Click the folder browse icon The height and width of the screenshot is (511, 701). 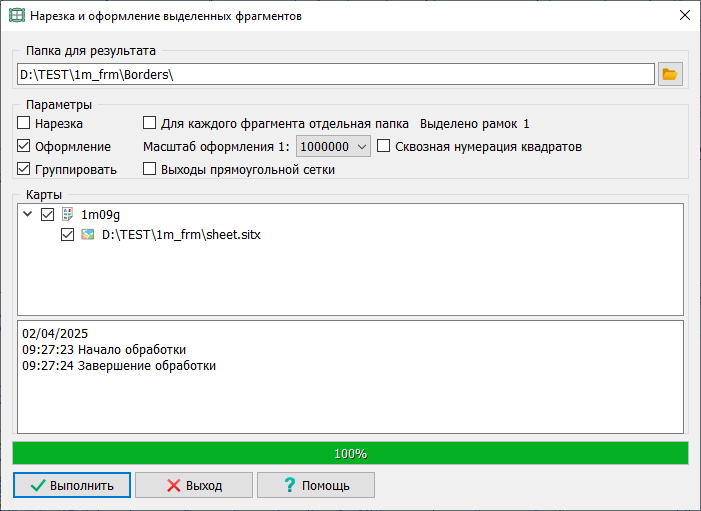coord(670,74)
